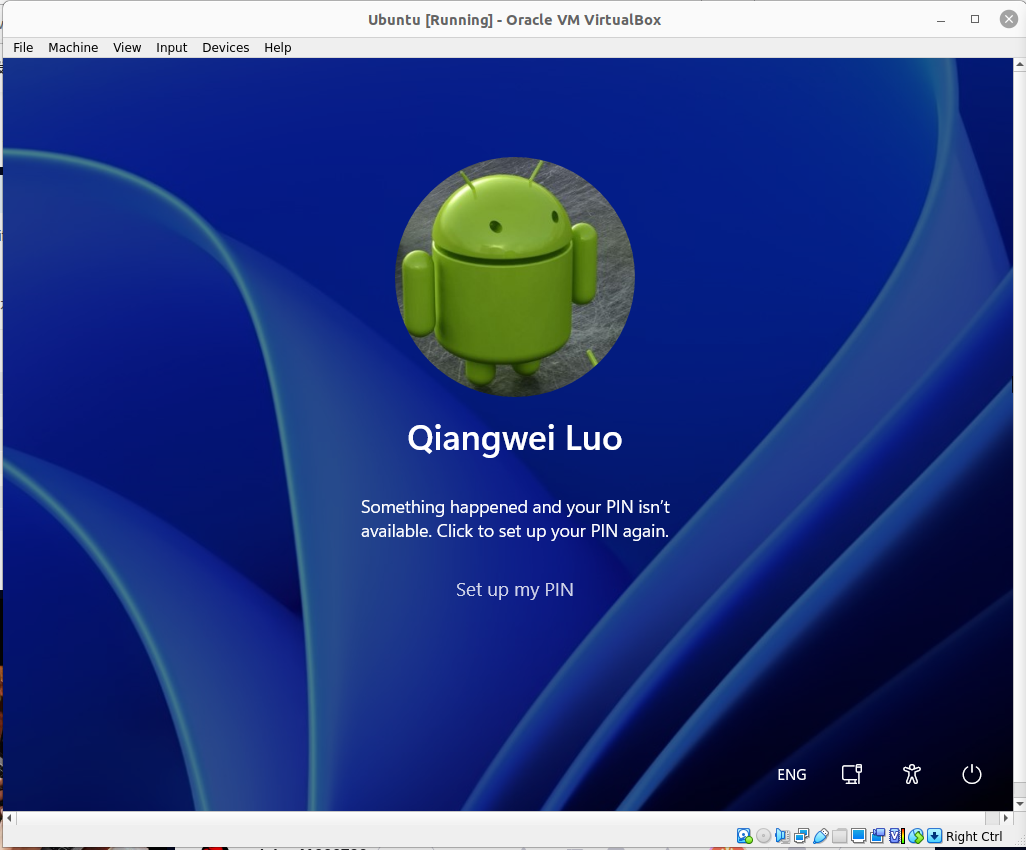
Task: Click the vertical scrollbar down arrow
Action: (x=1019, y=804)
